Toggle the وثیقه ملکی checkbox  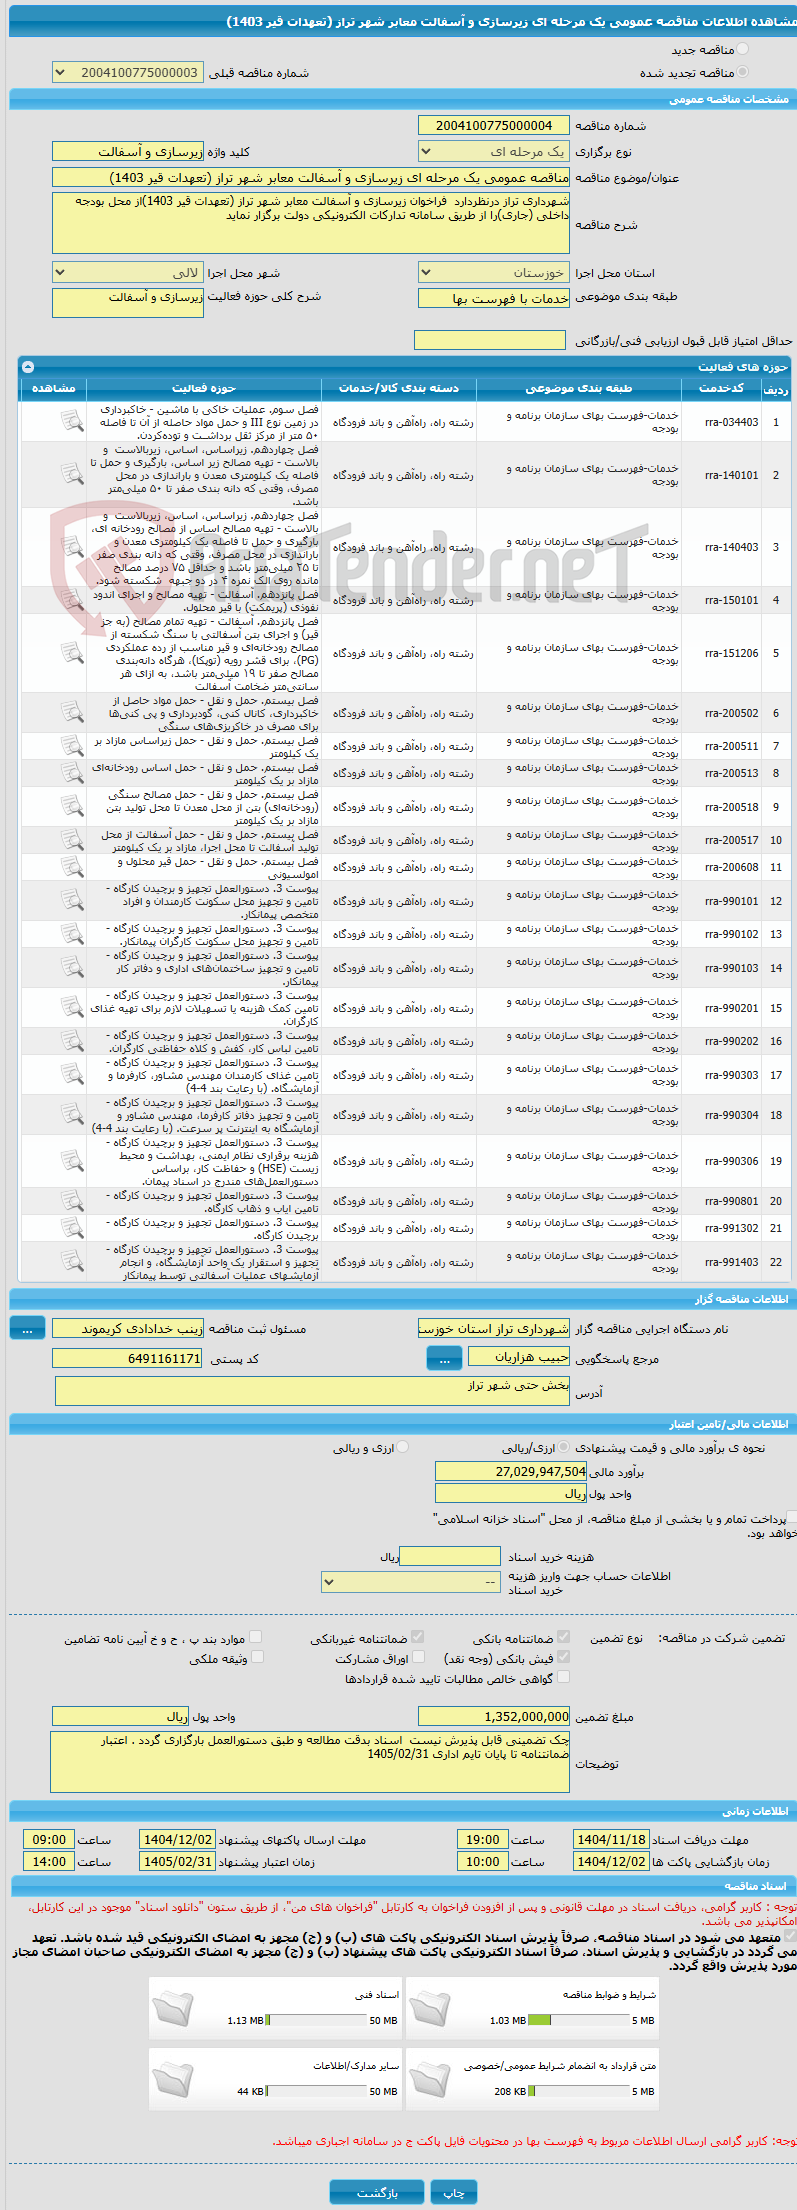coord(256,1657)
